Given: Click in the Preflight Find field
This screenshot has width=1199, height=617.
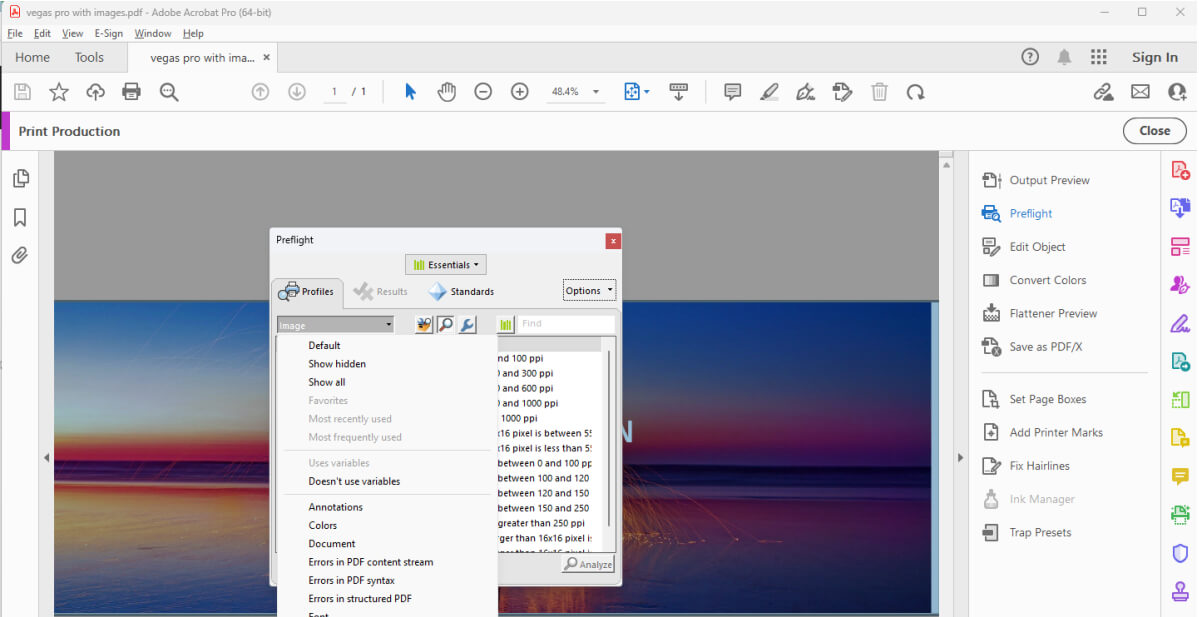Looking at the screenshot, I should 565,324.
